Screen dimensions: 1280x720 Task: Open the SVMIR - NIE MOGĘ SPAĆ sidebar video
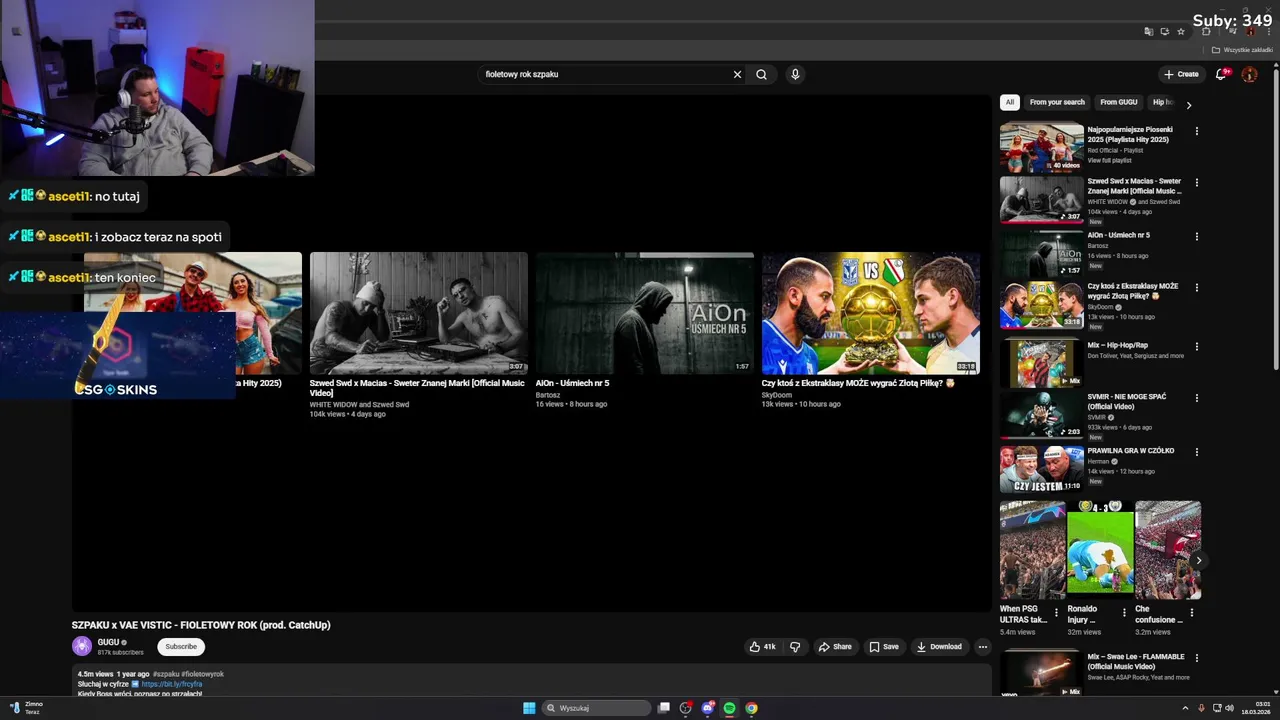click(1041, 414)
